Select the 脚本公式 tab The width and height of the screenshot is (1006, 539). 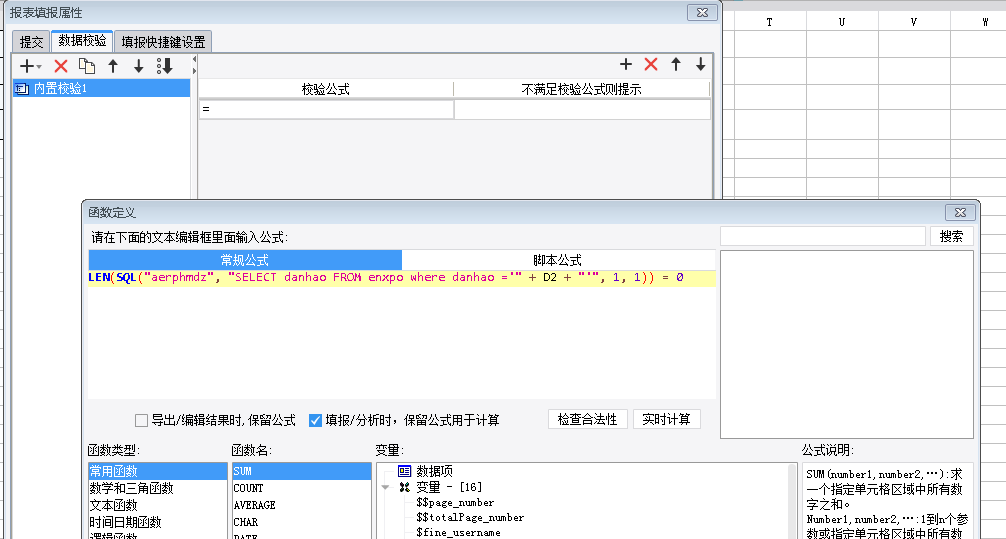click(558, 260)
